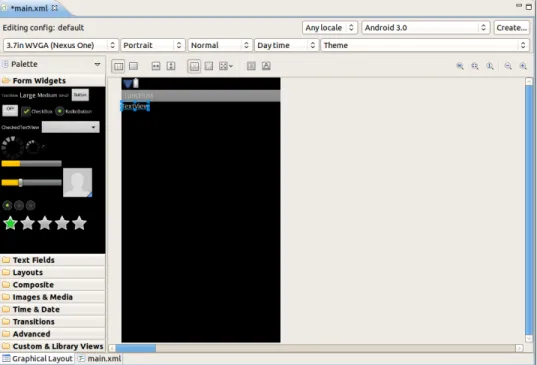Open the Normal dock mode dropdown
The image size is (537, 365).
[220, 45]
